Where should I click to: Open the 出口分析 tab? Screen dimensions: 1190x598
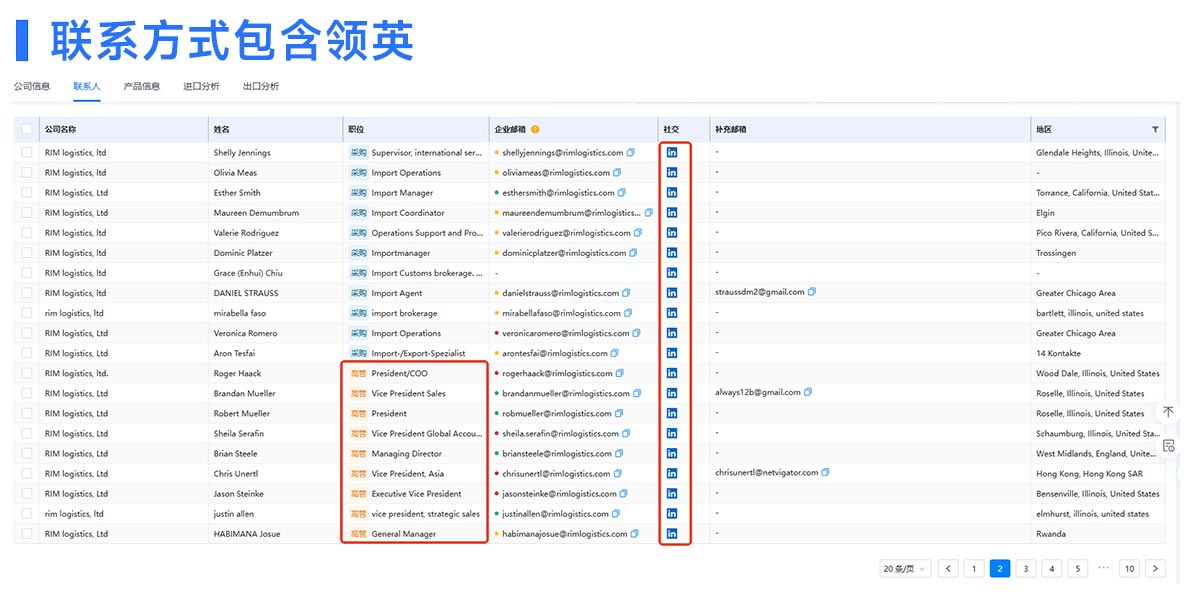tap(261, 87)
